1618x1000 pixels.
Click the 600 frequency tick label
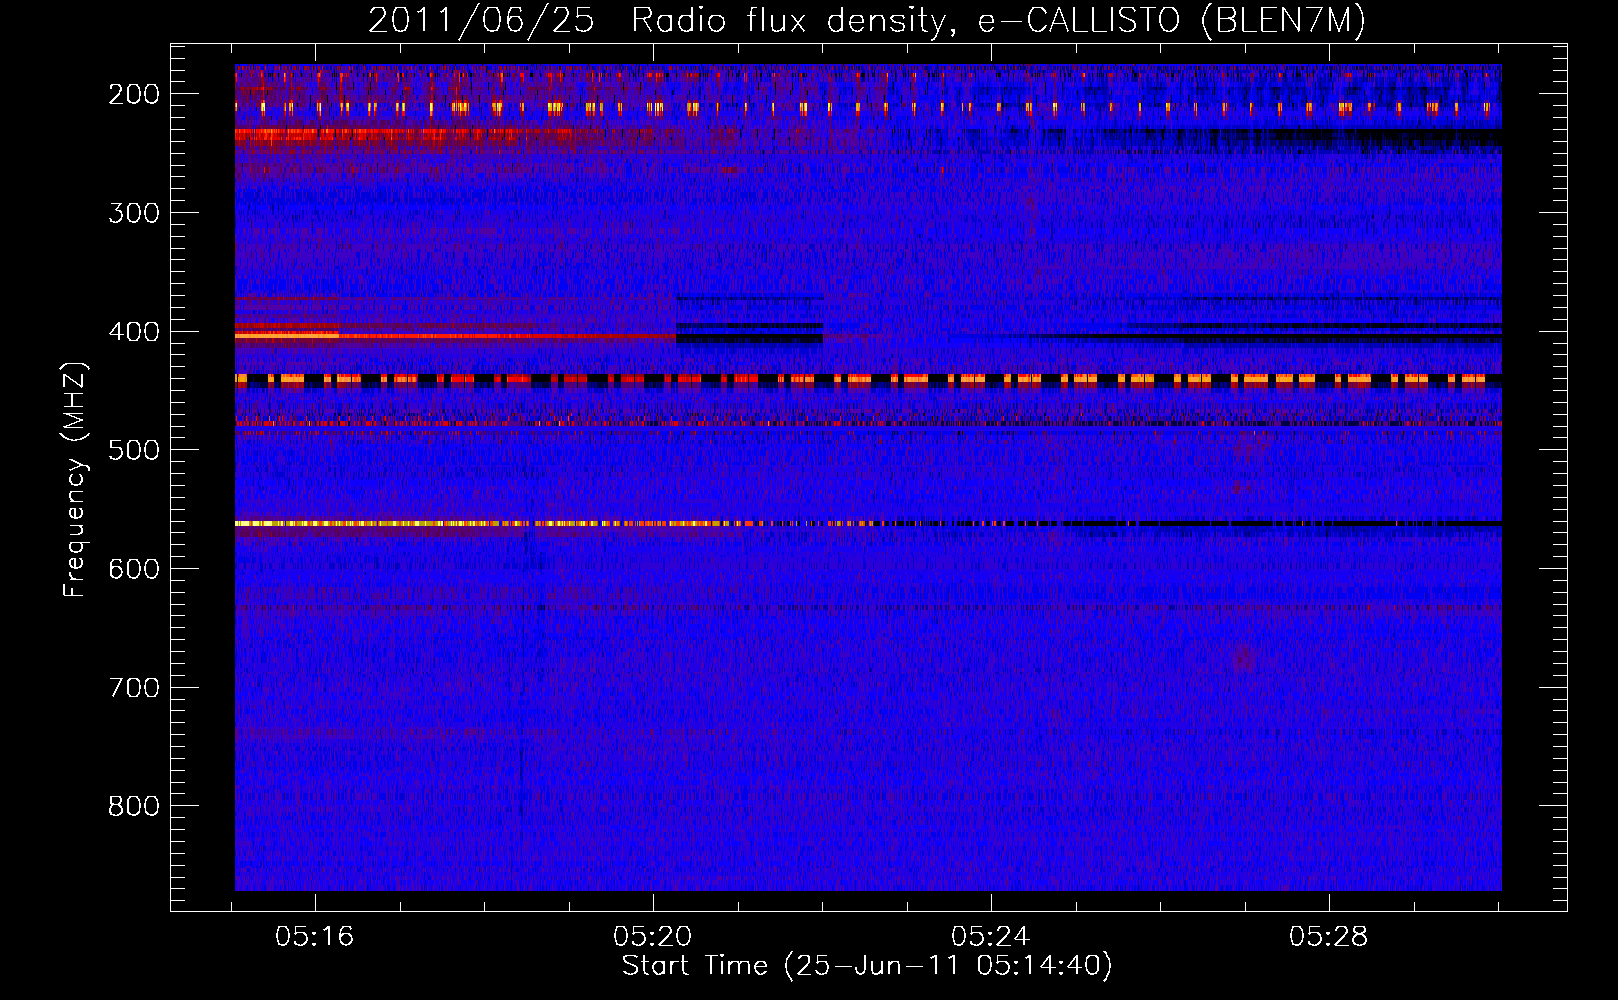pos(133,569)
